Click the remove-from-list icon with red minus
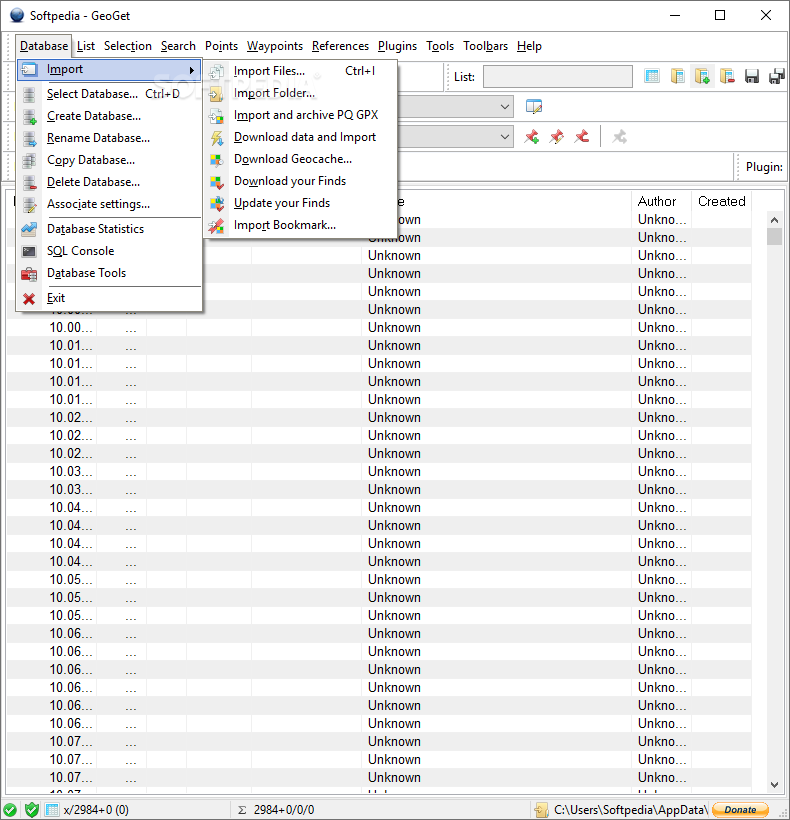Viewport: 790px width, 820px height. click(x=727, y=76)
